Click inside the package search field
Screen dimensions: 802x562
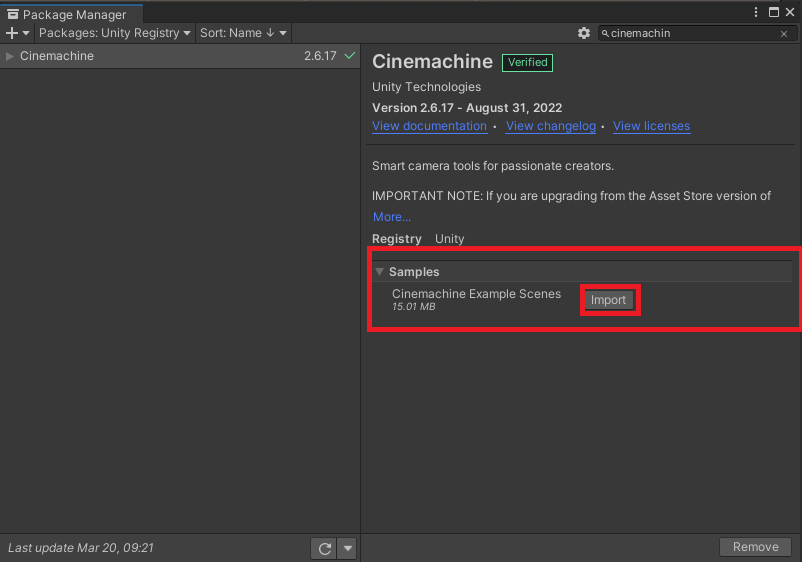click(x=690, y=34)
